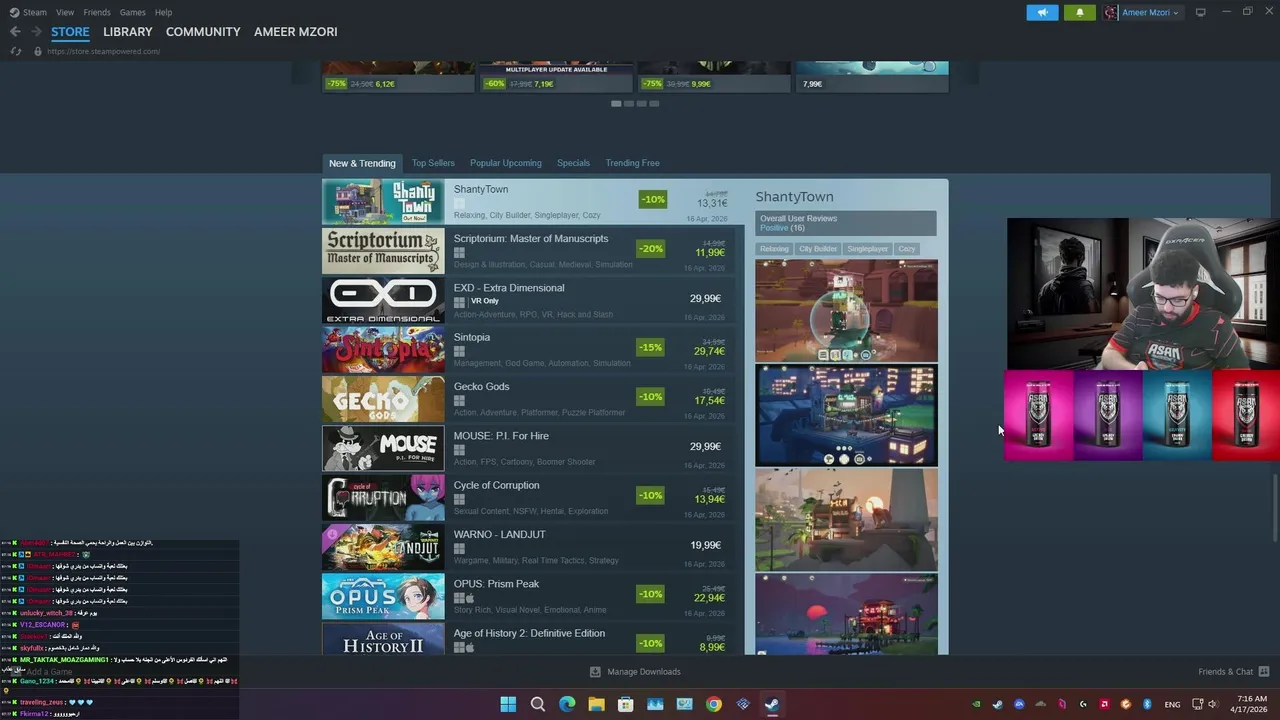Click the back navigation arrow
This screenshot has width=1280, height=720.
(x=15, y=32)
